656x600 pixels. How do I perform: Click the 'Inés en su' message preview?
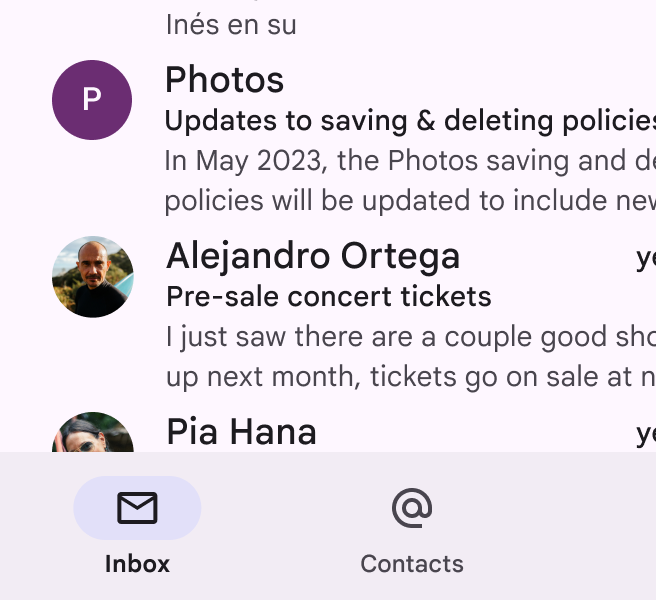pyautogui.click(x=231, y=25)
